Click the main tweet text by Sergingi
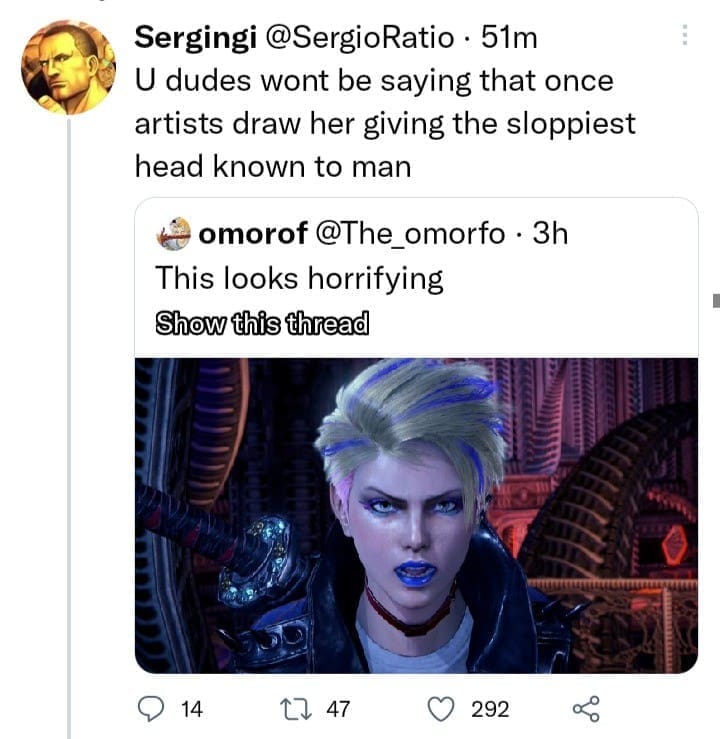720x739 pixels. point(385,122)
